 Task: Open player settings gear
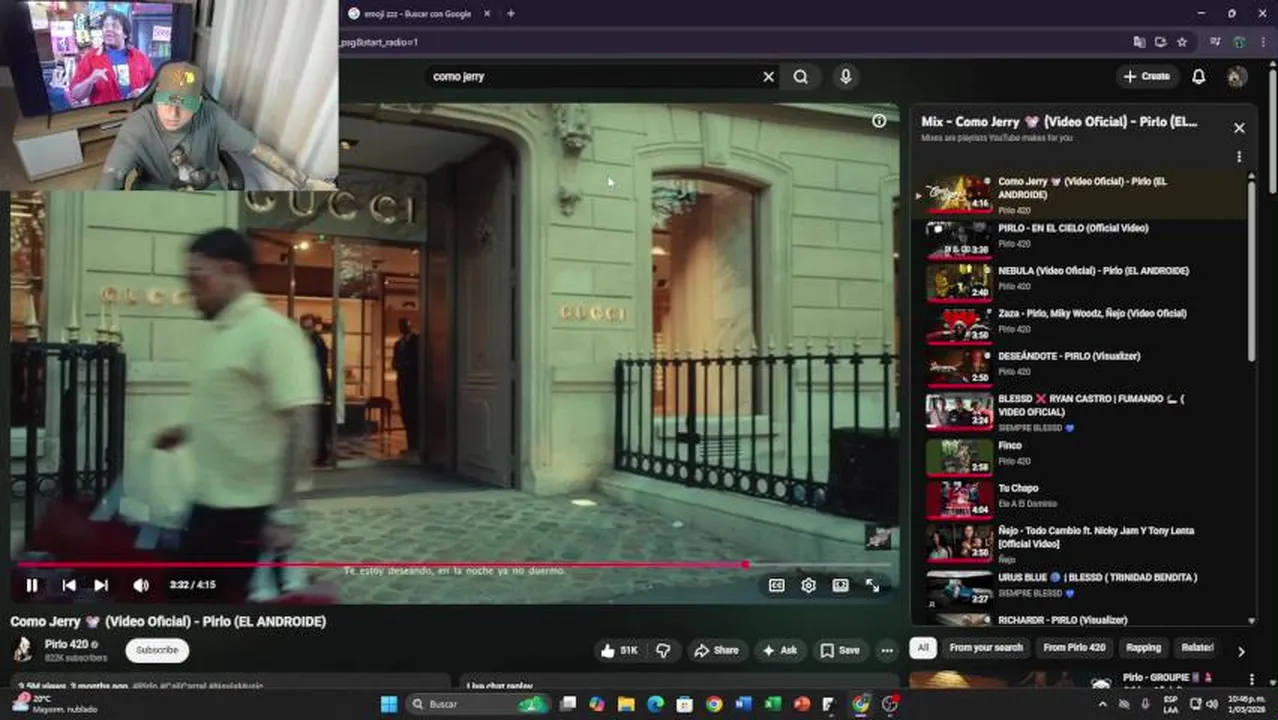pyautogui.click(x=808, y=586)
